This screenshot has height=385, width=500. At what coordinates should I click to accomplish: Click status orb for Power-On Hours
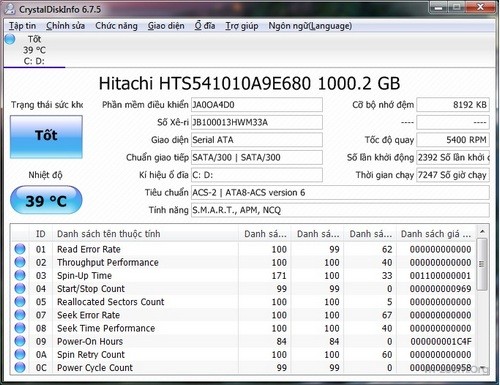click(20, 341)
